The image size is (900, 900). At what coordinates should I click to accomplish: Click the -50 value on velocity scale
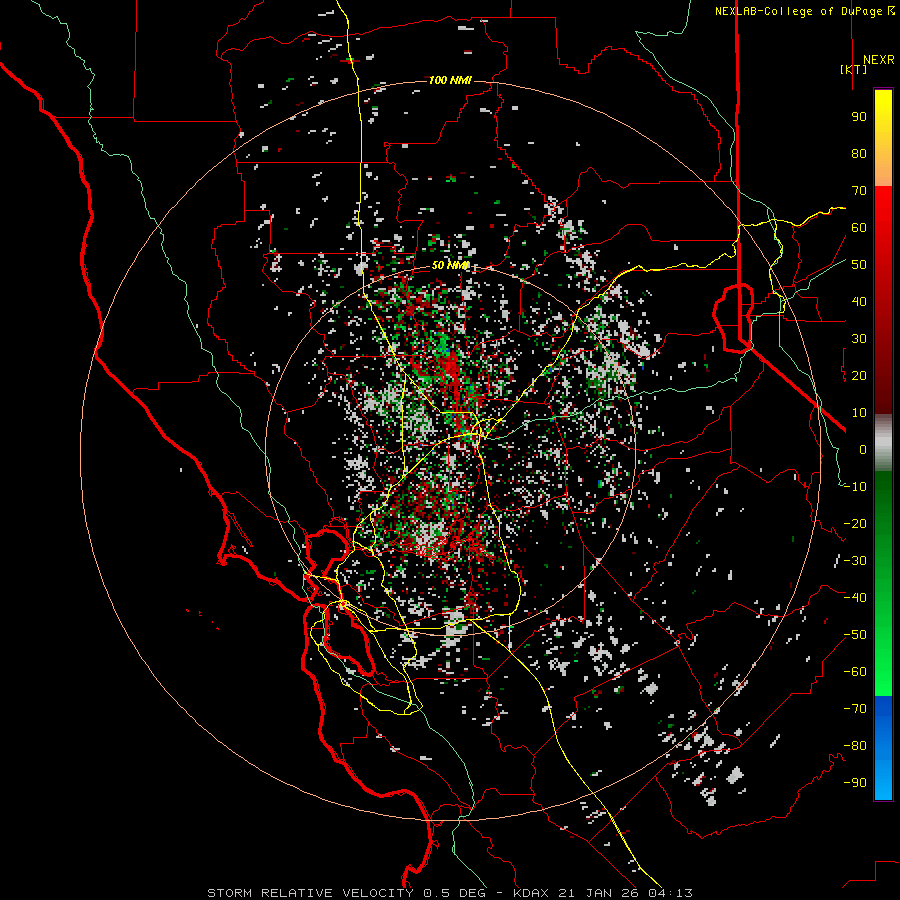[855, 635]
